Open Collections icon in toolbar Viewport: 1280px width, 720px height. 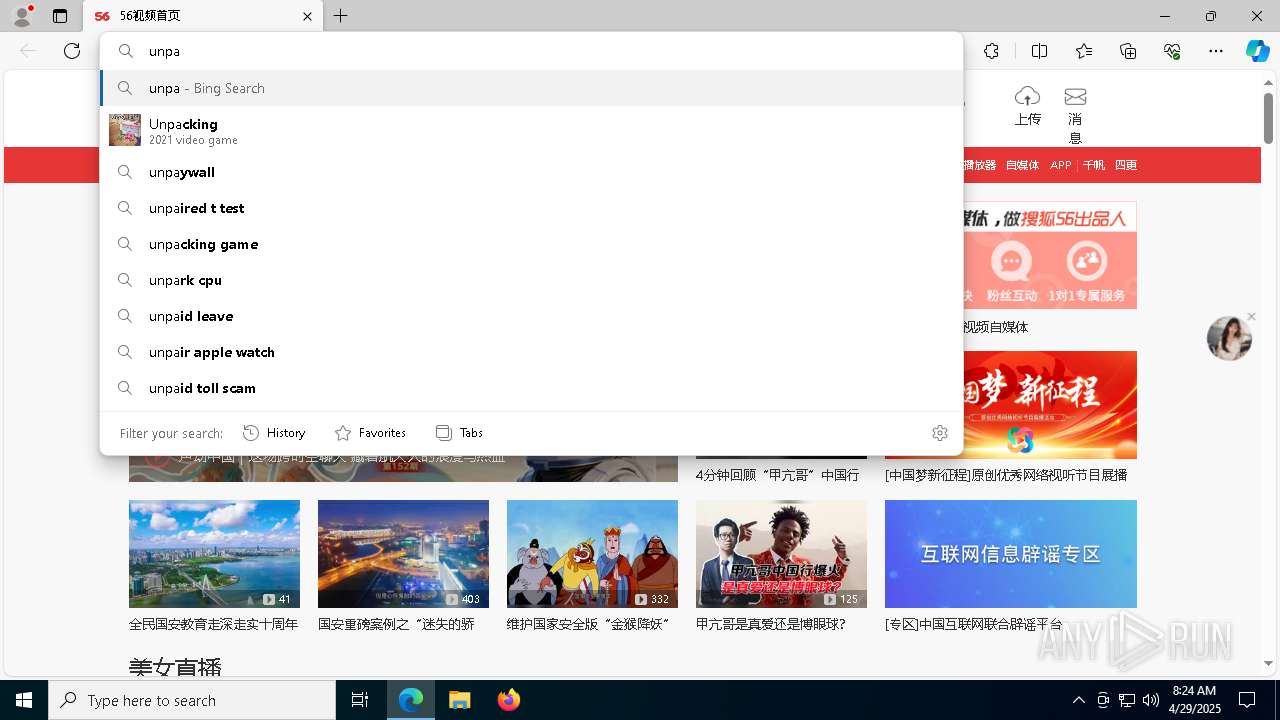(x=1128, y=51)
